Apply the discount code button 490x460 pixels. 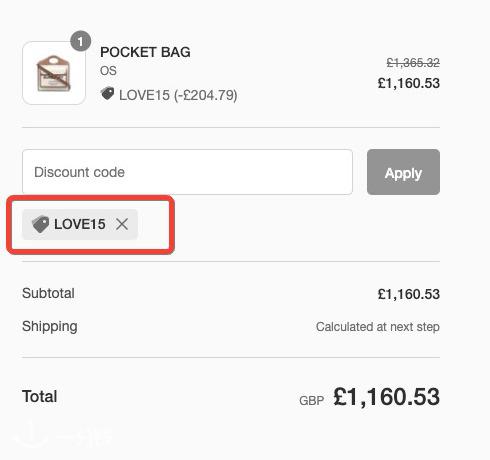click(403, 172)
